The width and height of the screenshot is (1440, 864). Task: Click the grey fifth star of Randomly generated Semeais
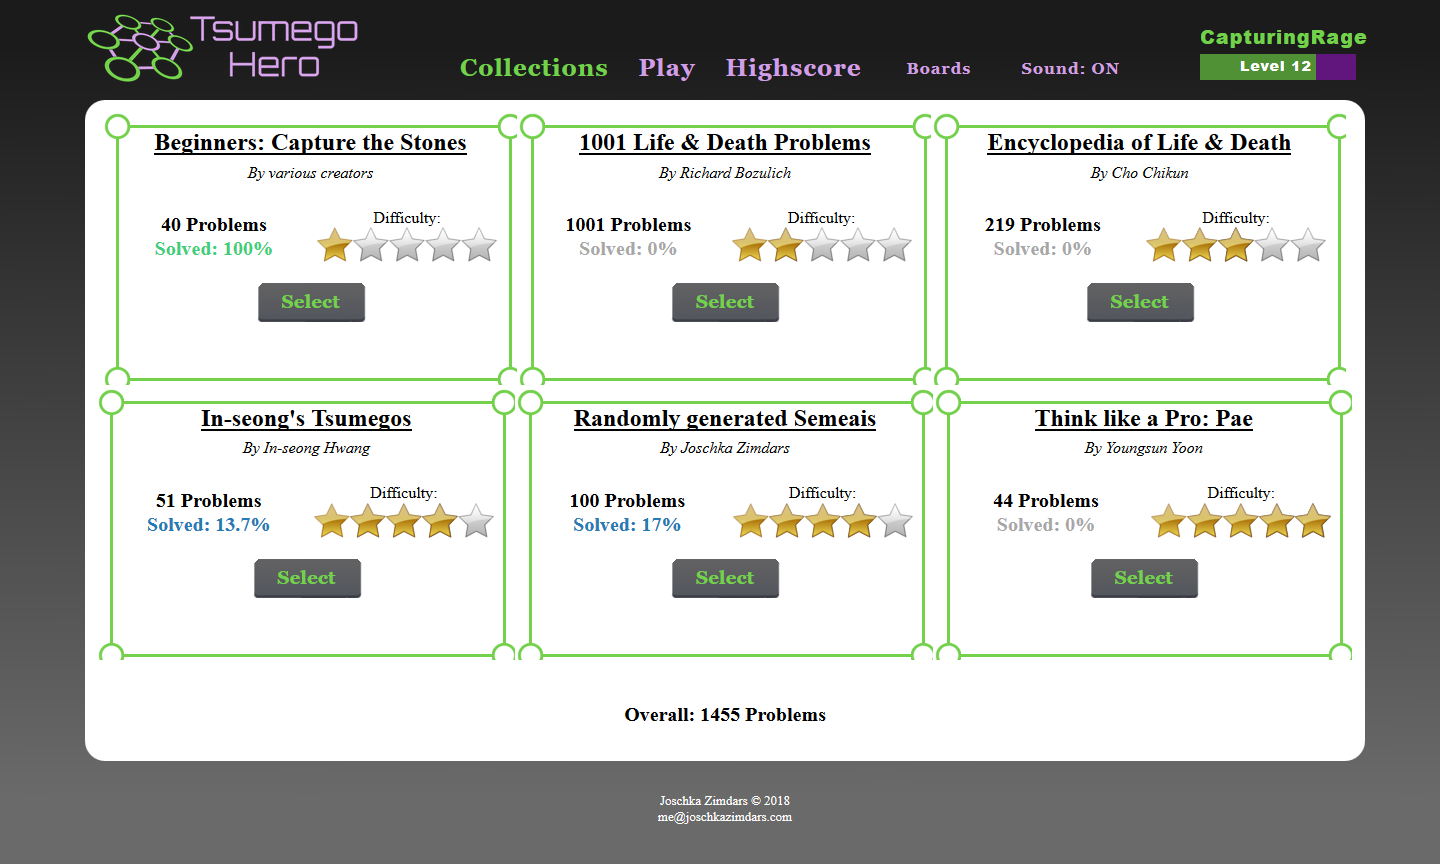coord(894,521)
